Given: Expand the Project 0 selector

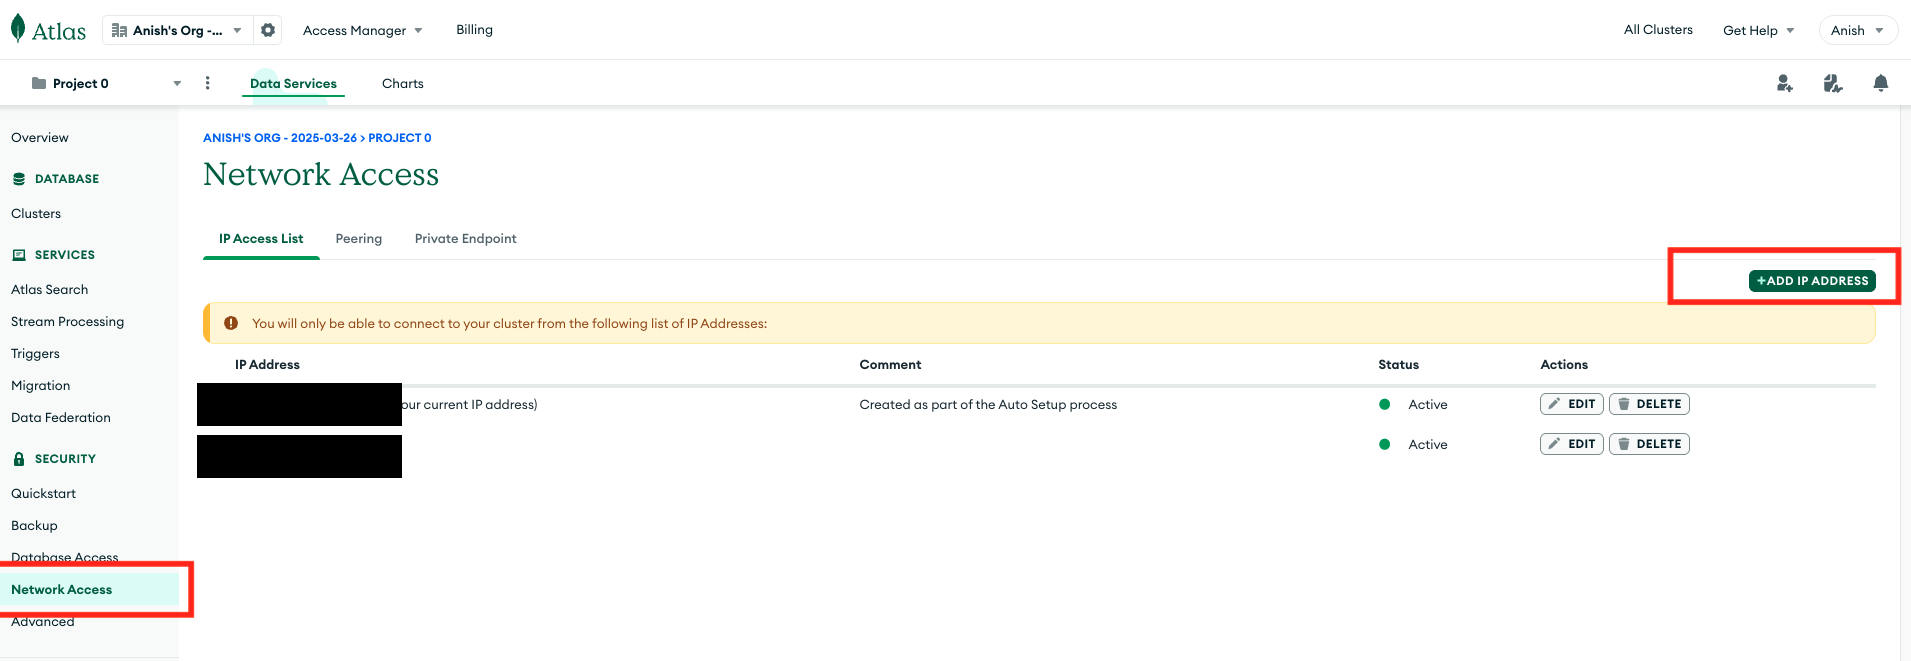Looking at the screenshot, I should click(105, 83).
